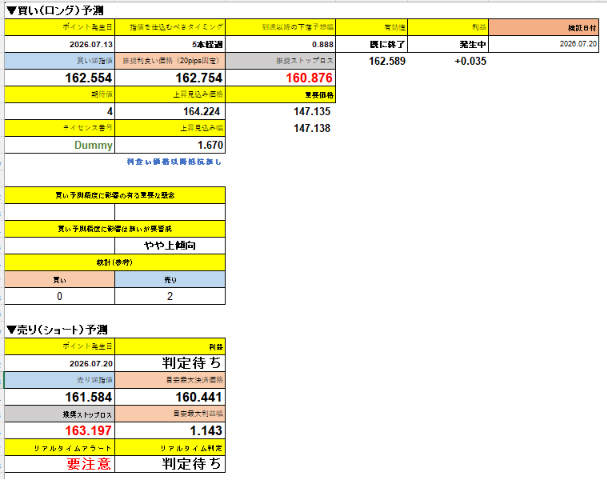Screen dimensions: 607x480
Task: Select the peach '買い' statistics header
Action: click(x=60, y=279)
